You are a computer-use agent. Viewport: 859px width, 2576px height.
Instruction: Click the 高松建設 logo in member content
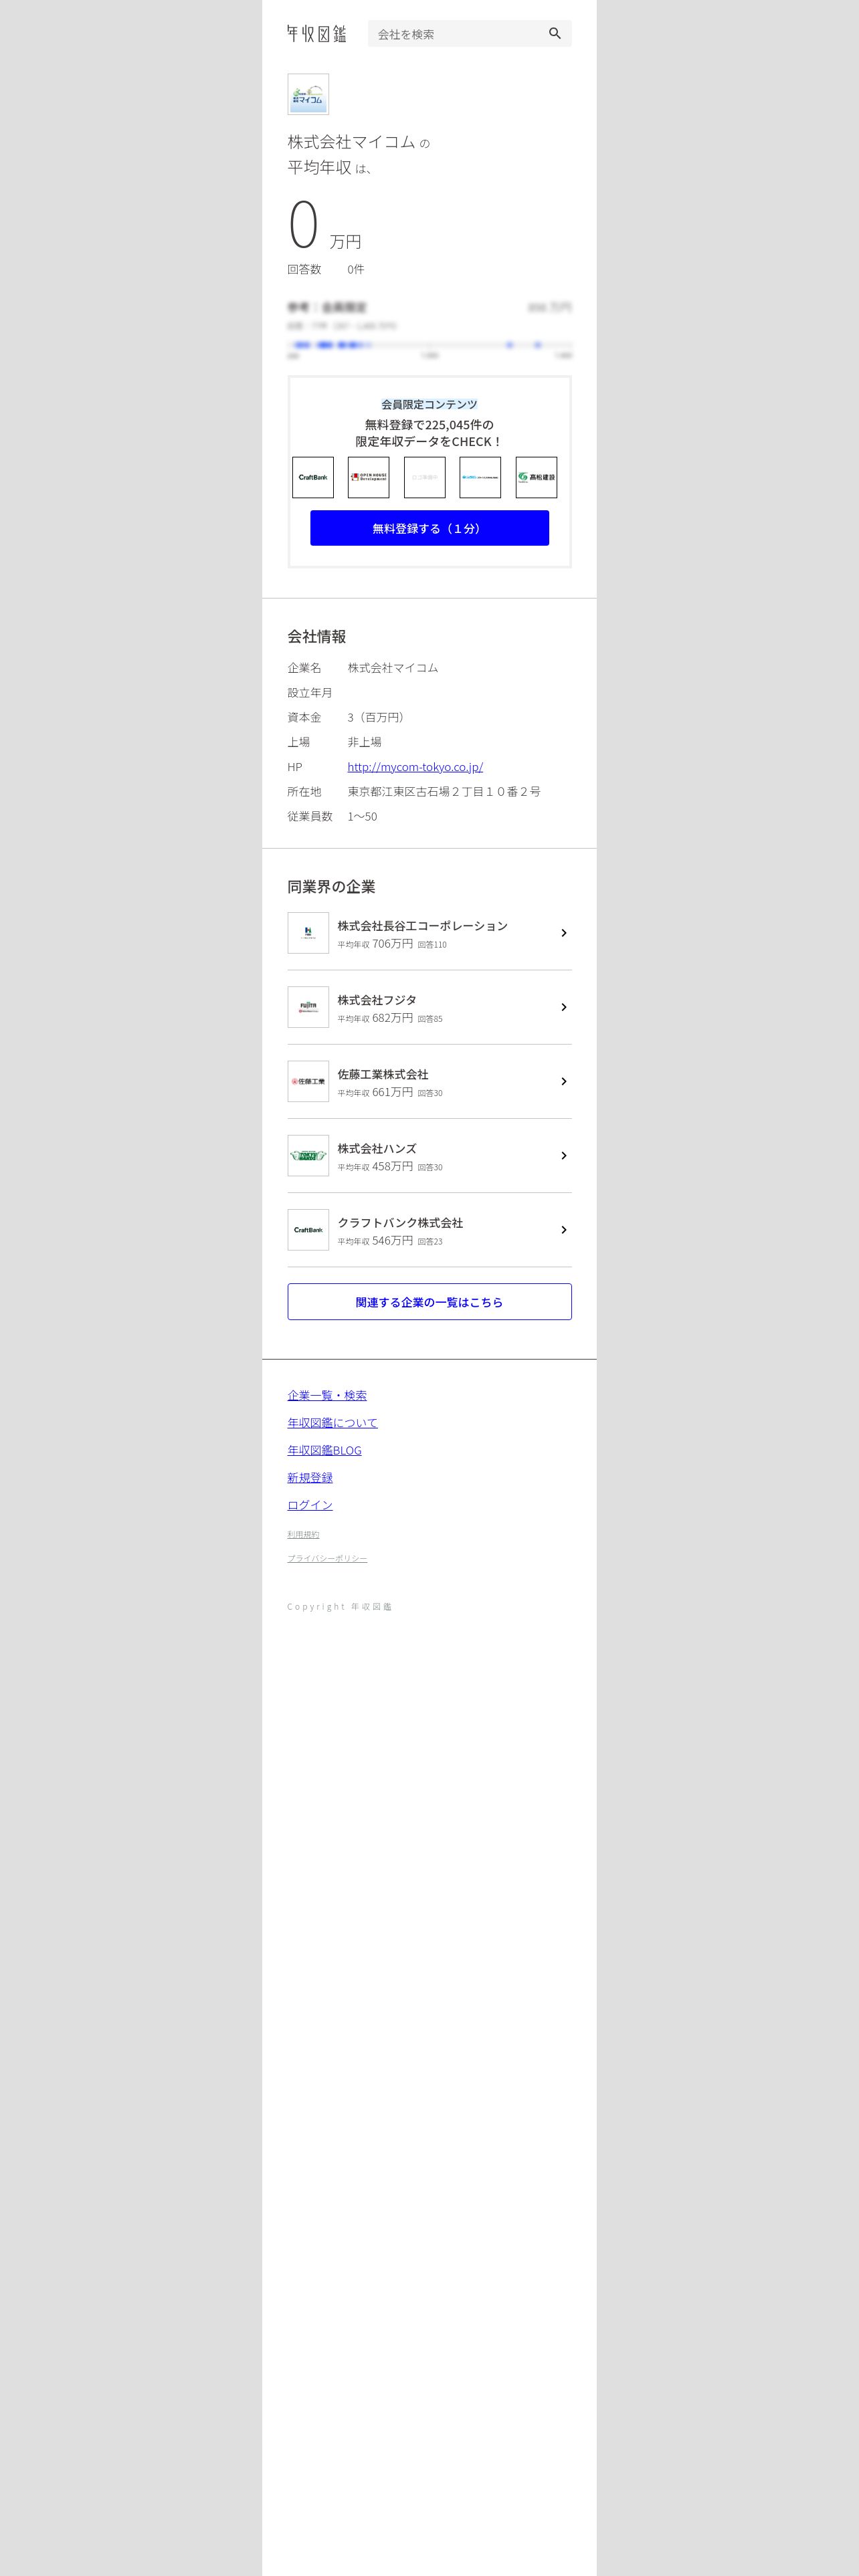[x=536, y=477]
